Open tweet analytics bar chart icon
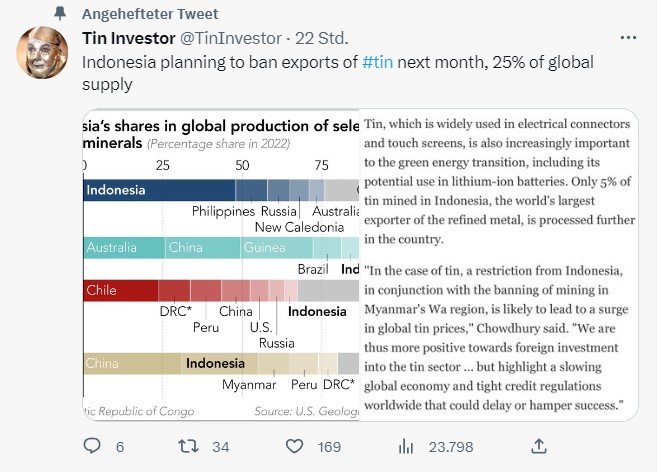 (407, 446)
